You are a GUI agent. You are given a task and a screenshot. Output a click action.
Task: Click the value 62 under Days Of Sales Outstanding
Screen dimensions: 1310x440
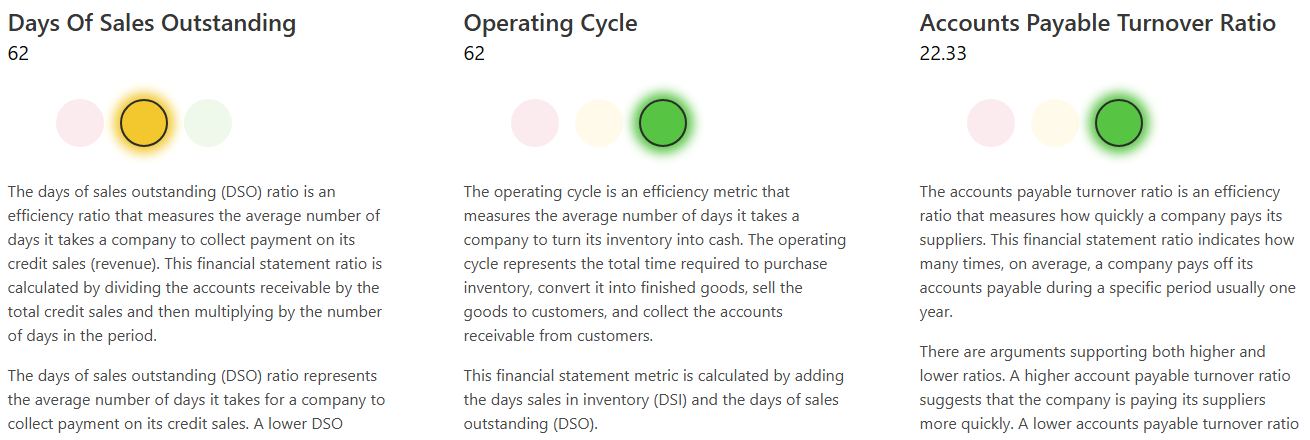pyautogui.click(x=18, y=54)
